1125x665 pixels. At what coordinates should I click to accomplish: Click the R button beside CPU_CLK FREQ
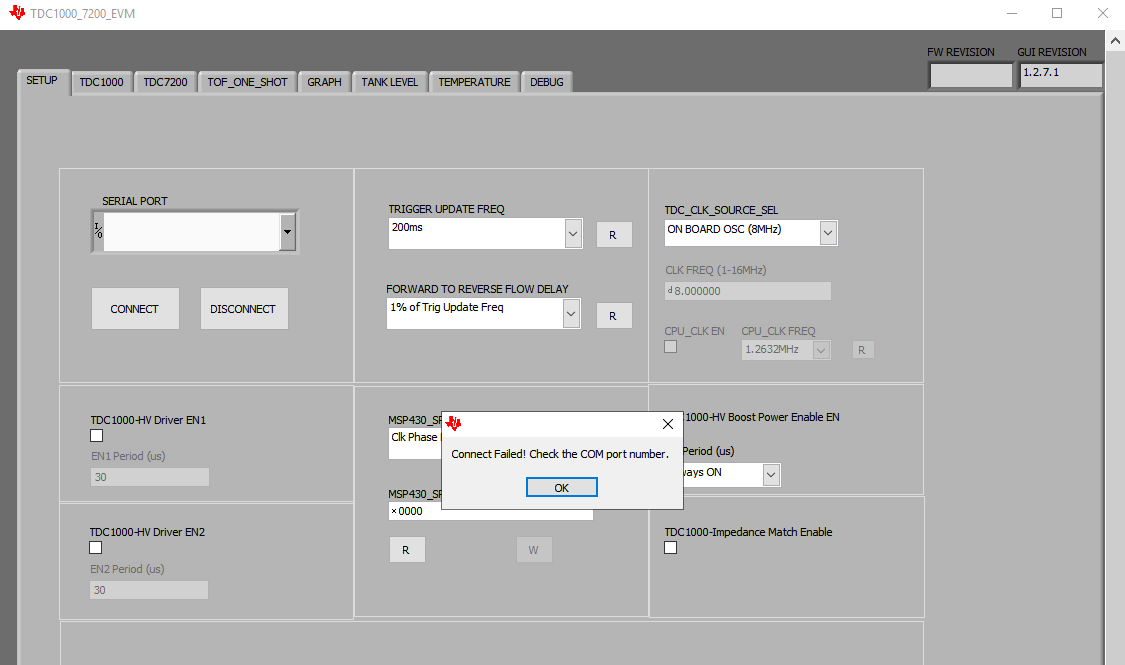click(862, 350)
